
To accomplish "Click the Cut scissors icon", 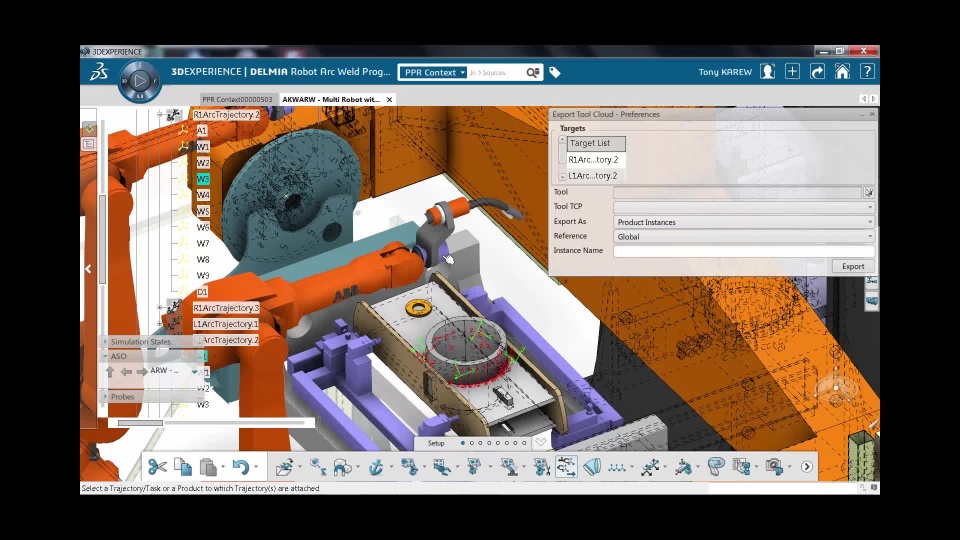I will [x=157, y=467].
